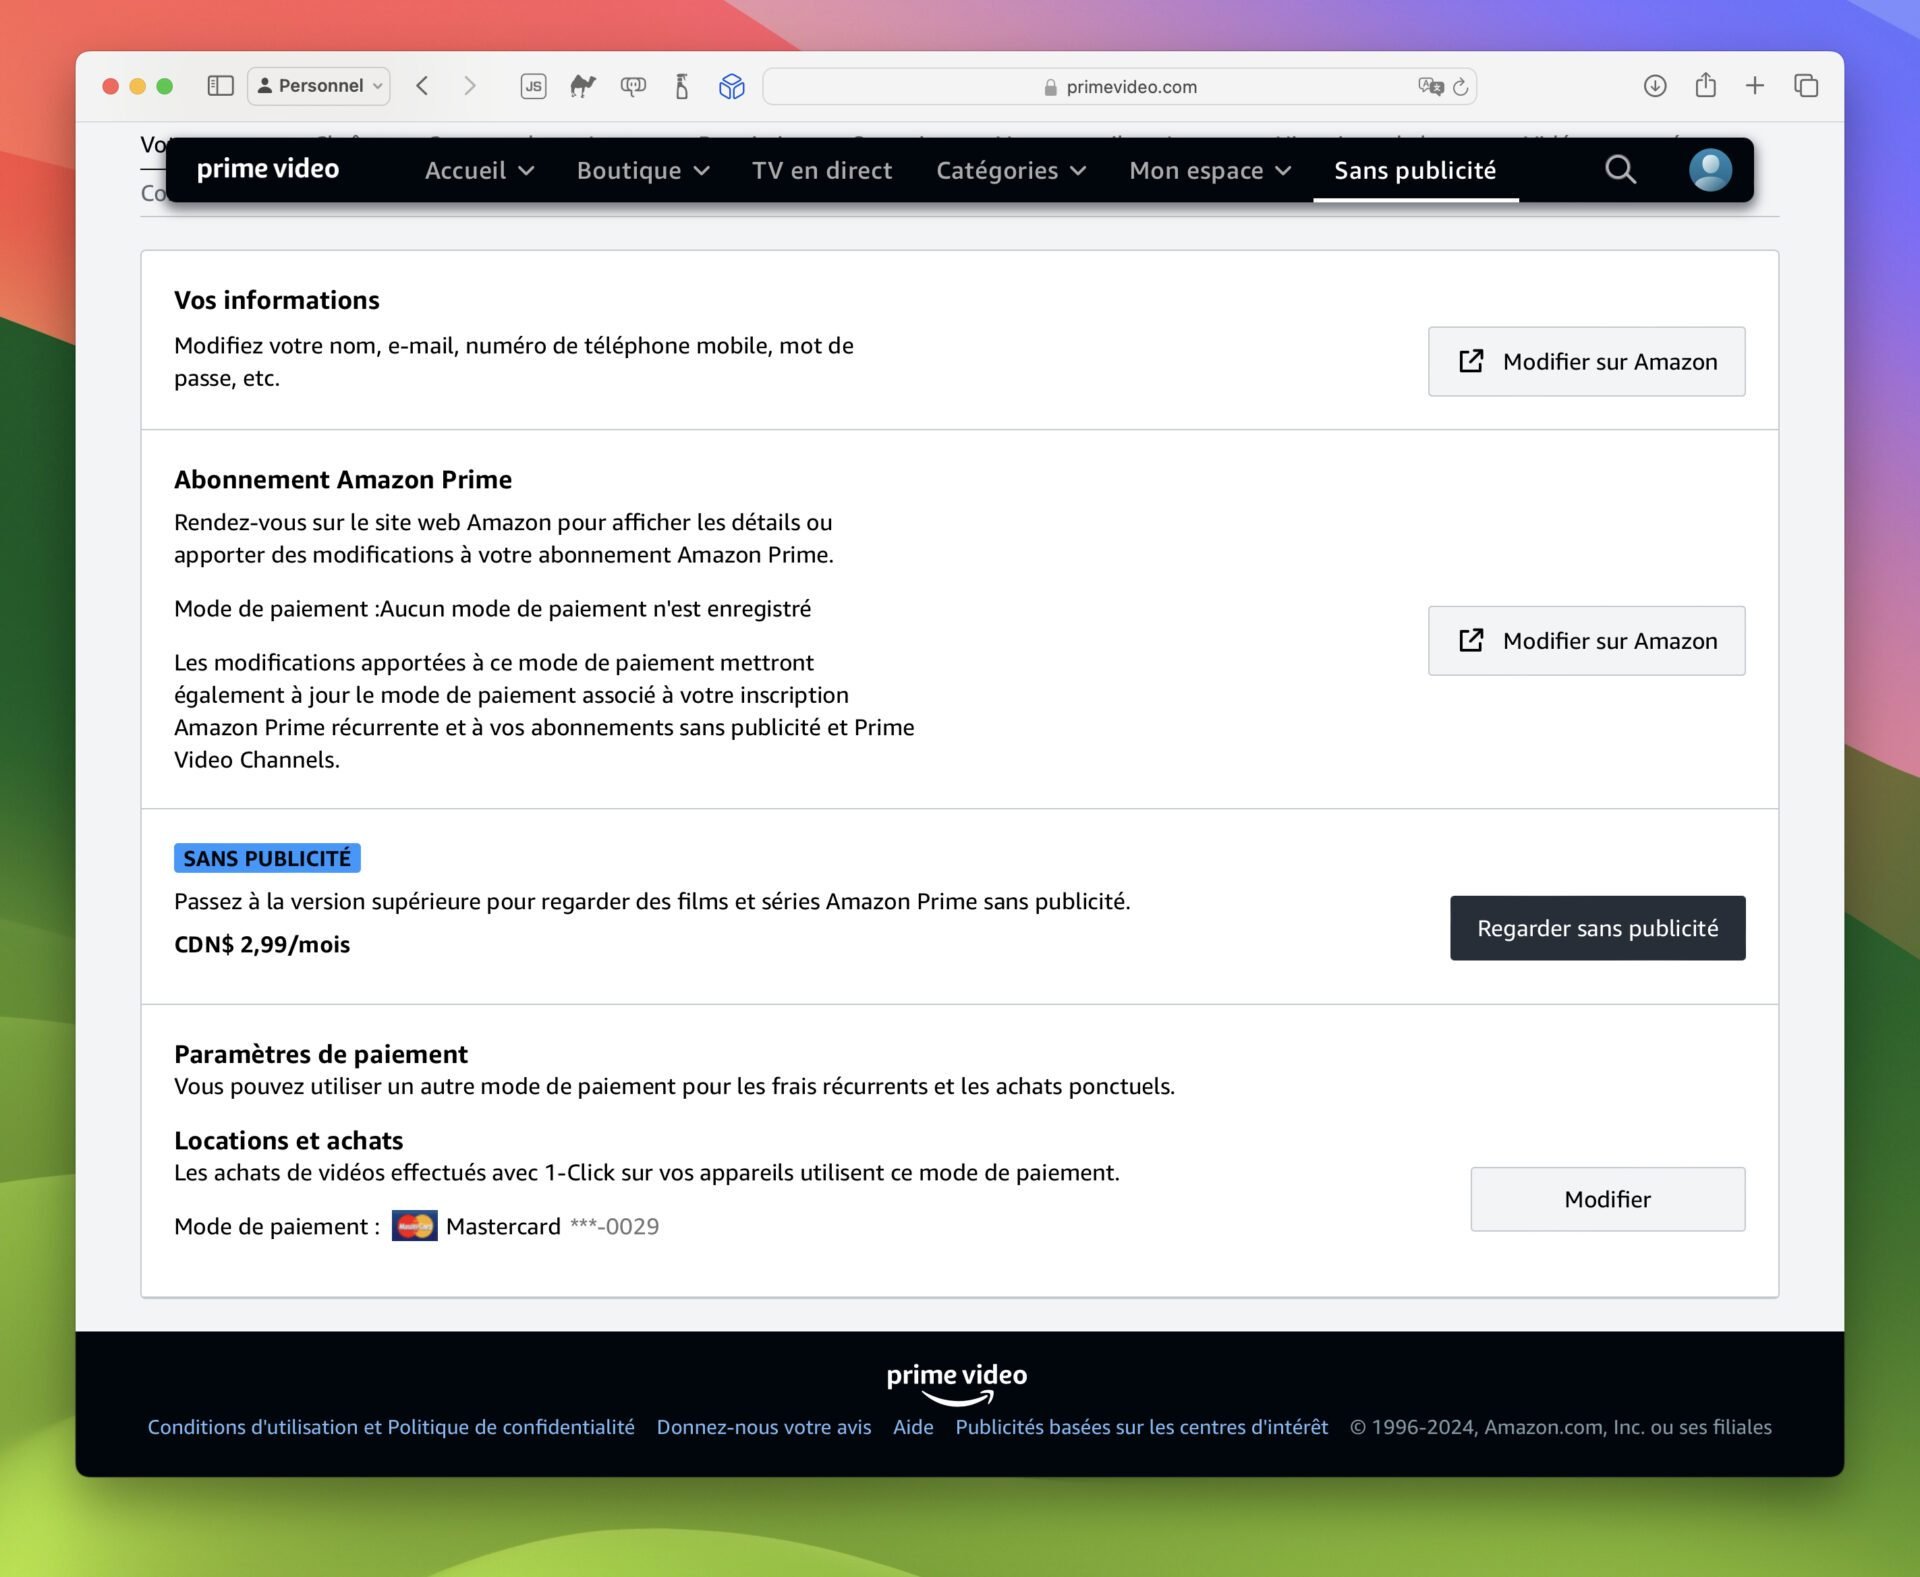Image resolution: width=1920 pixels, height=1577 pixels.
Task: Expand the Mon espace menu
Action: tap(1210, 171)
